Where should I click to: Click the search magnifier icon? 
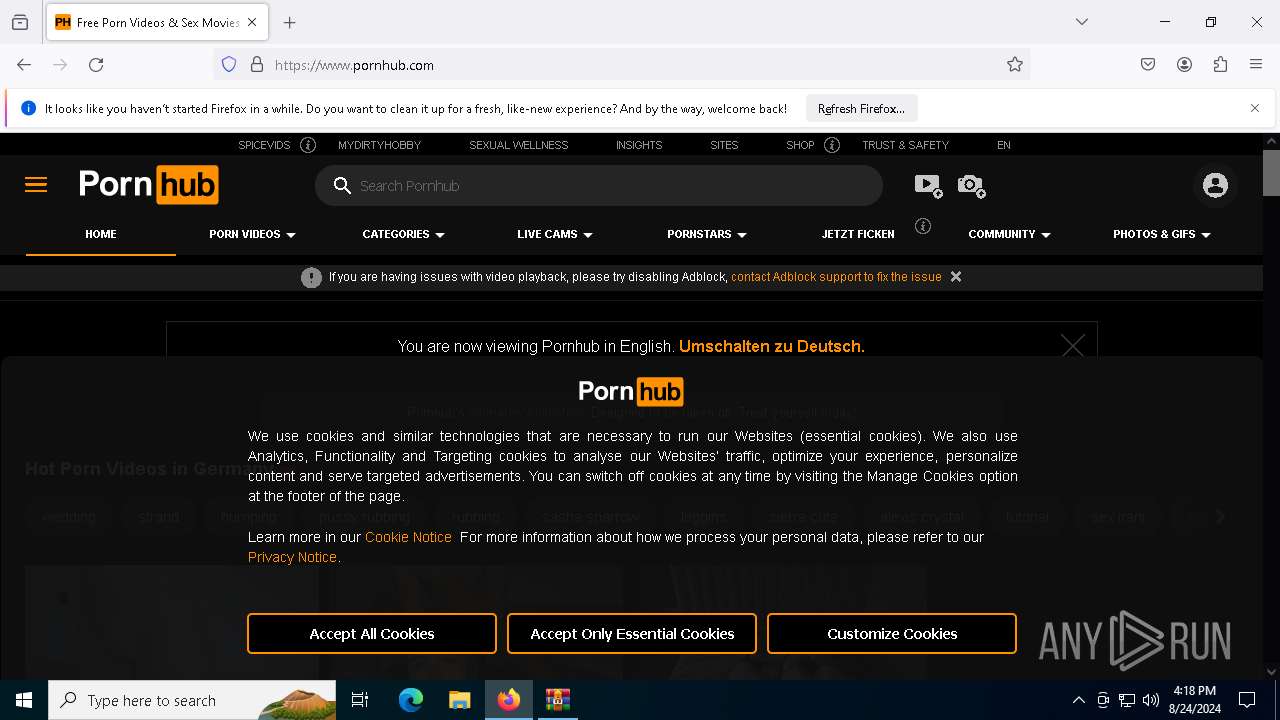342,186
